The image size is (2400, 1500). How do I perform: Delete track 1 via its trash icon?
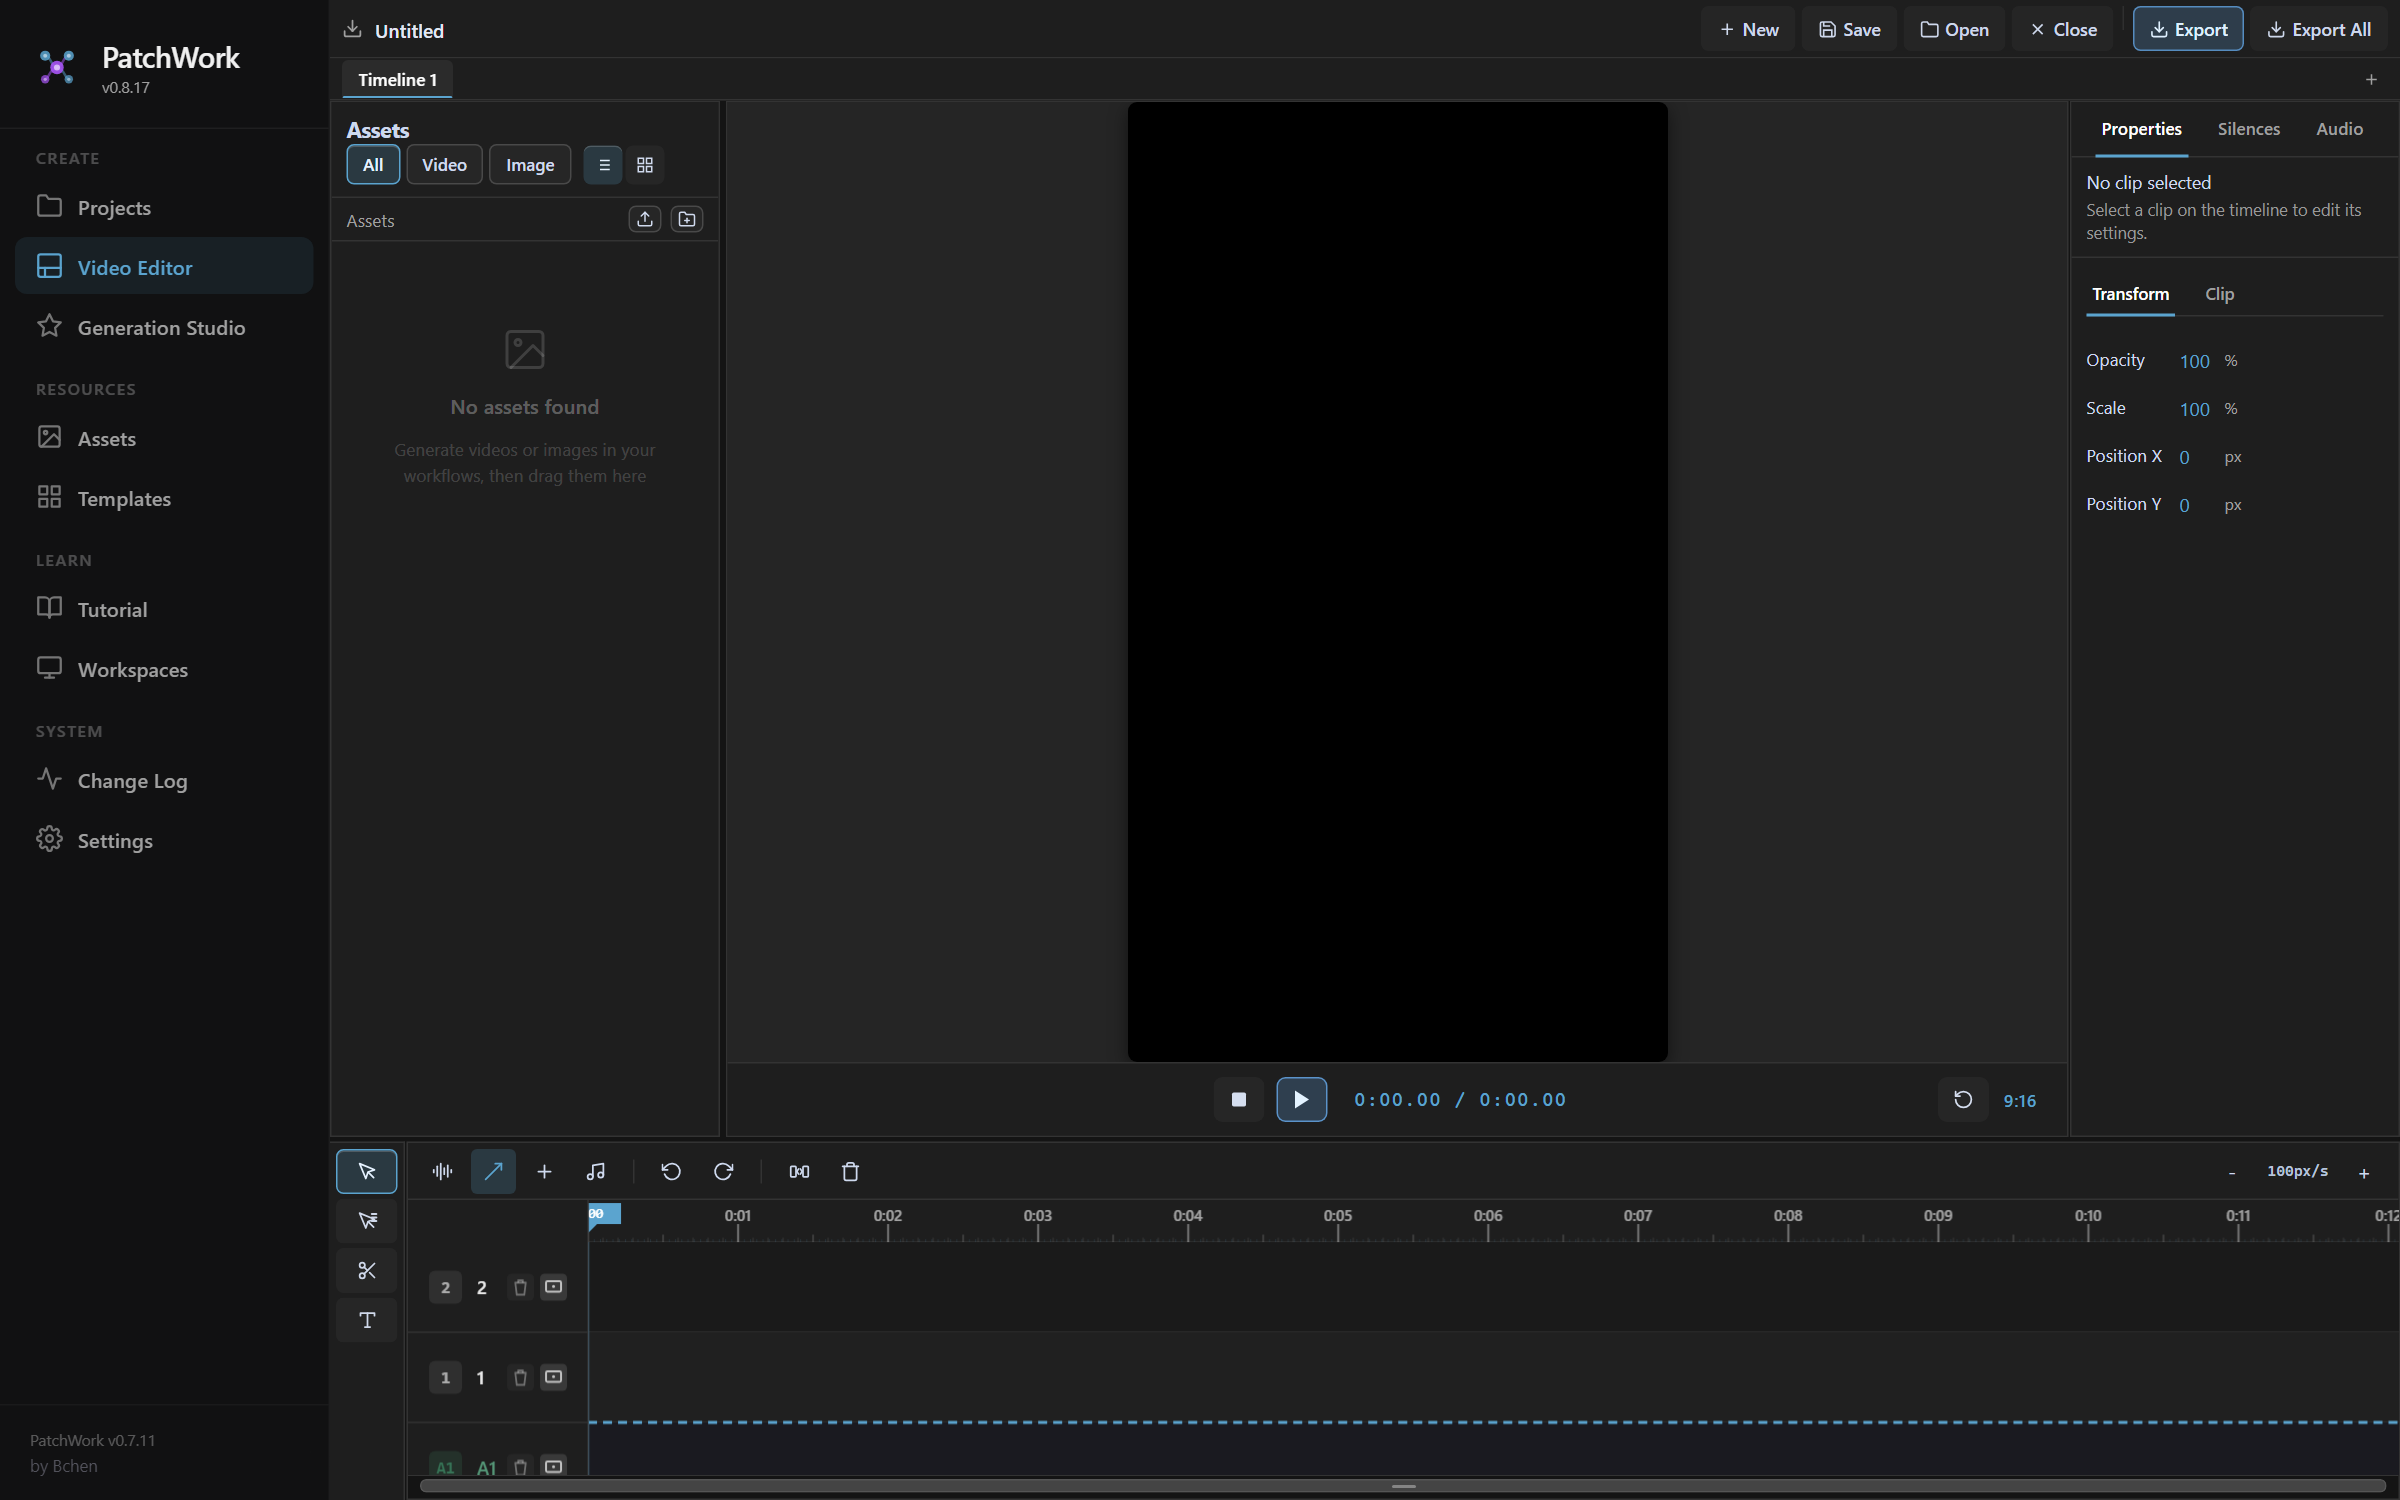click(x=520, y=1377)
